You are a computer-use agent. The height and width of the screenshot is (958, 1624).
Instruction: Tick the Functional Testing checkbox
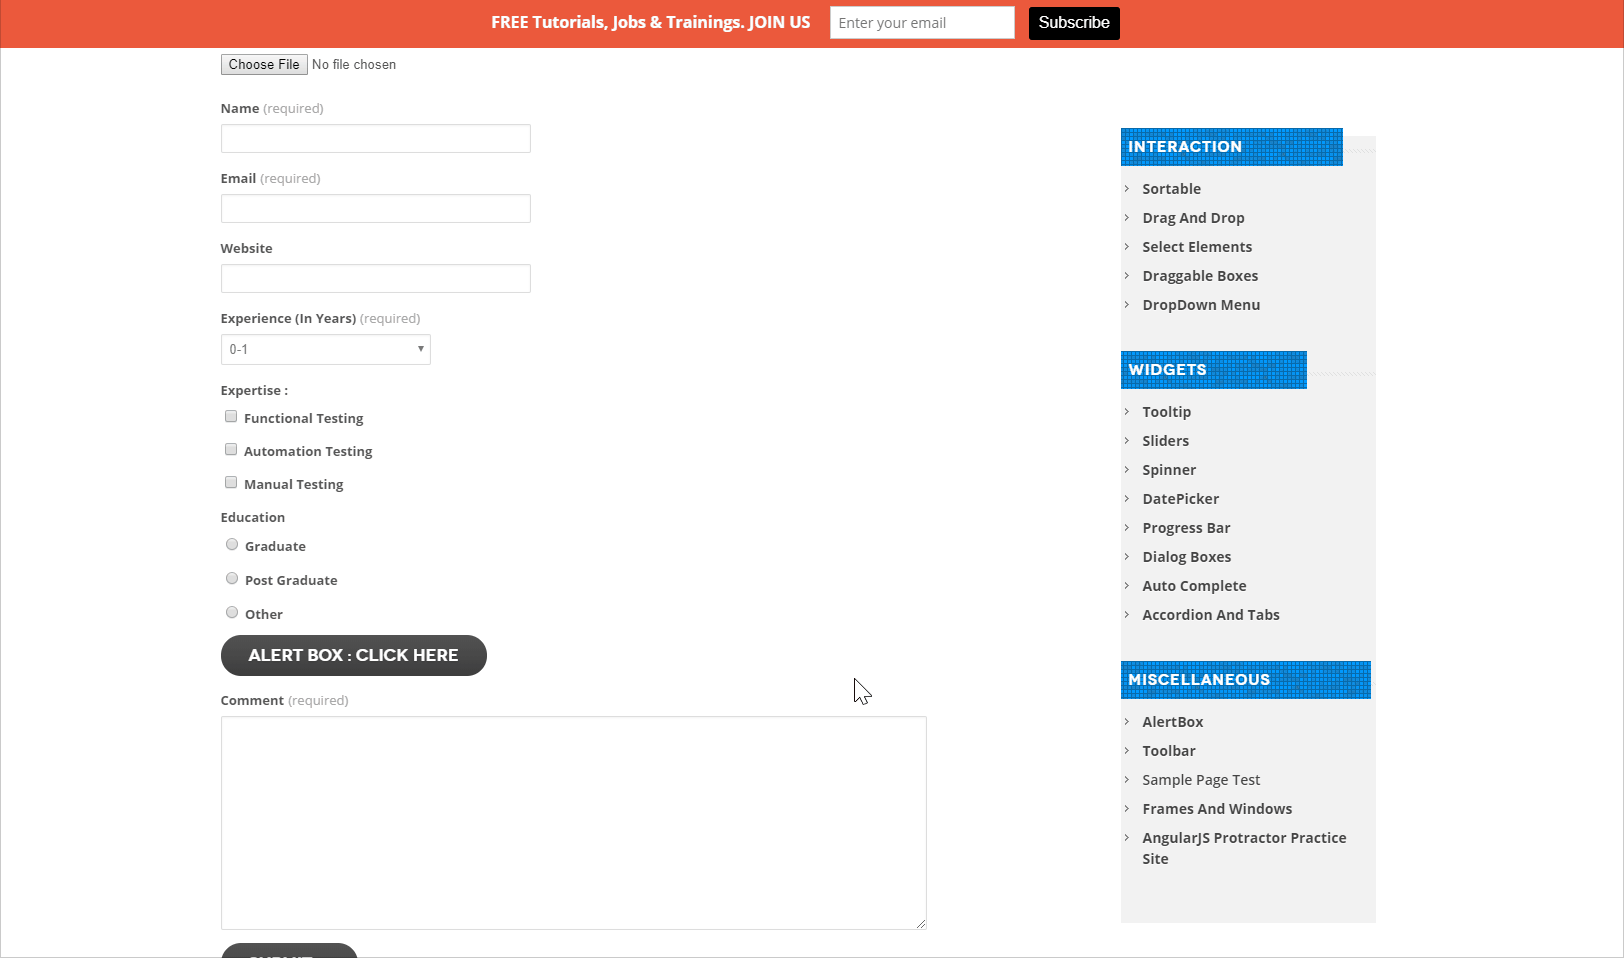click(x=231, y=417)
